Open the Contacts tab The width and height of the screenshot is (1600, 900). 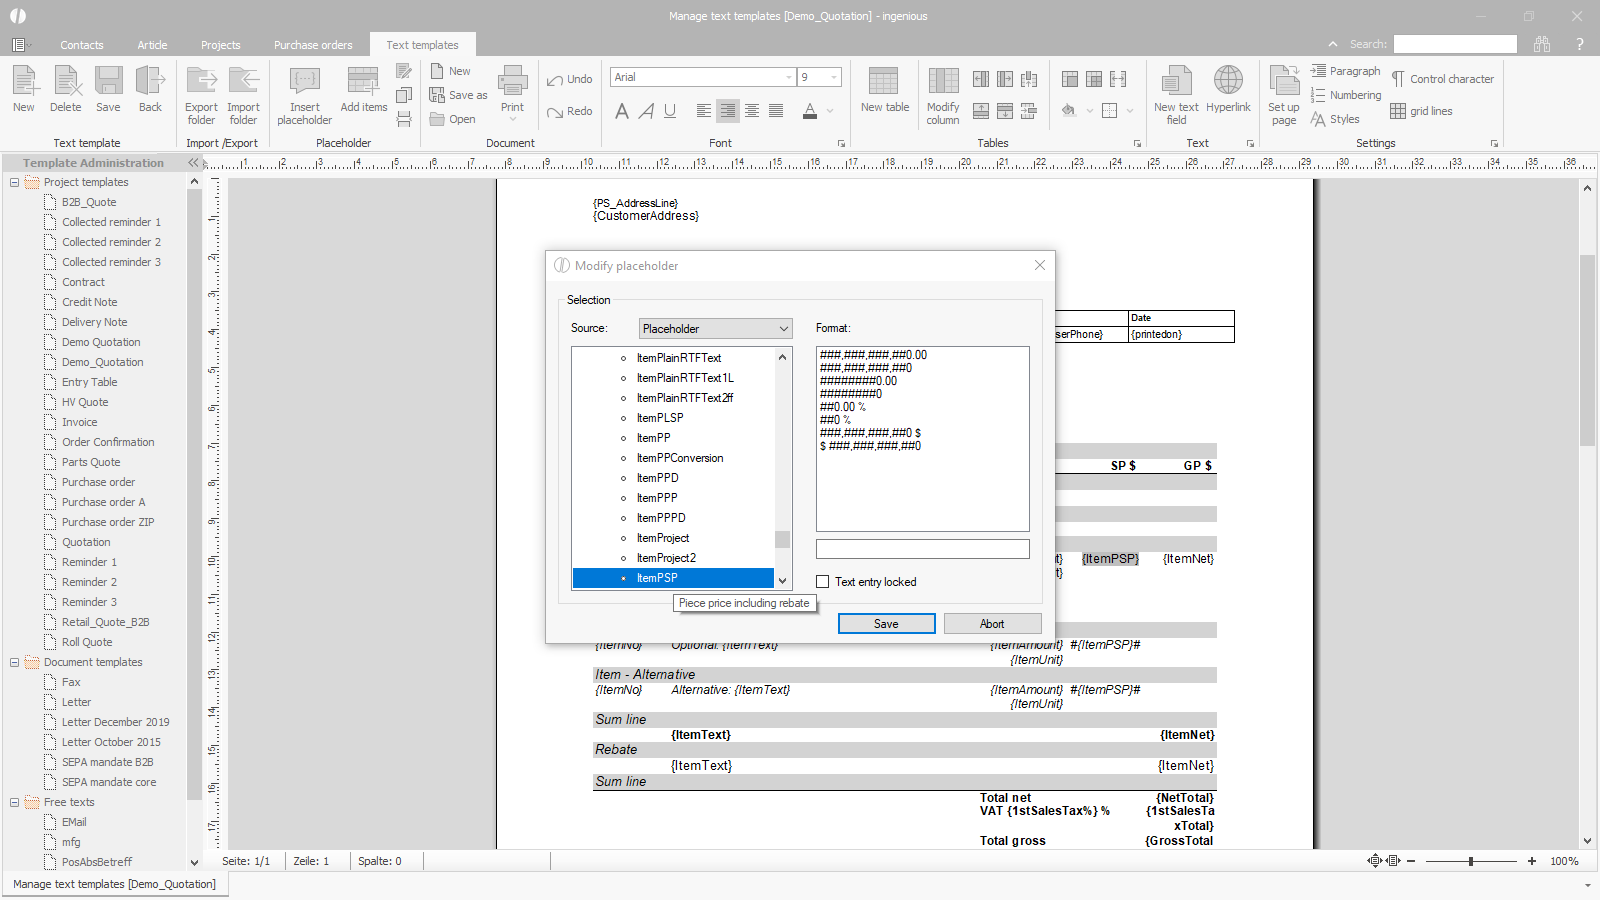[81, 45]
